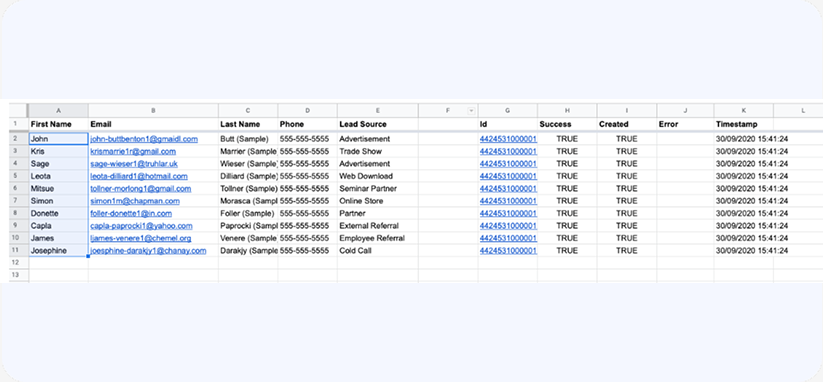
Task: Open the foller-donette1@in.com email link
Action: [x=131, y=214]
